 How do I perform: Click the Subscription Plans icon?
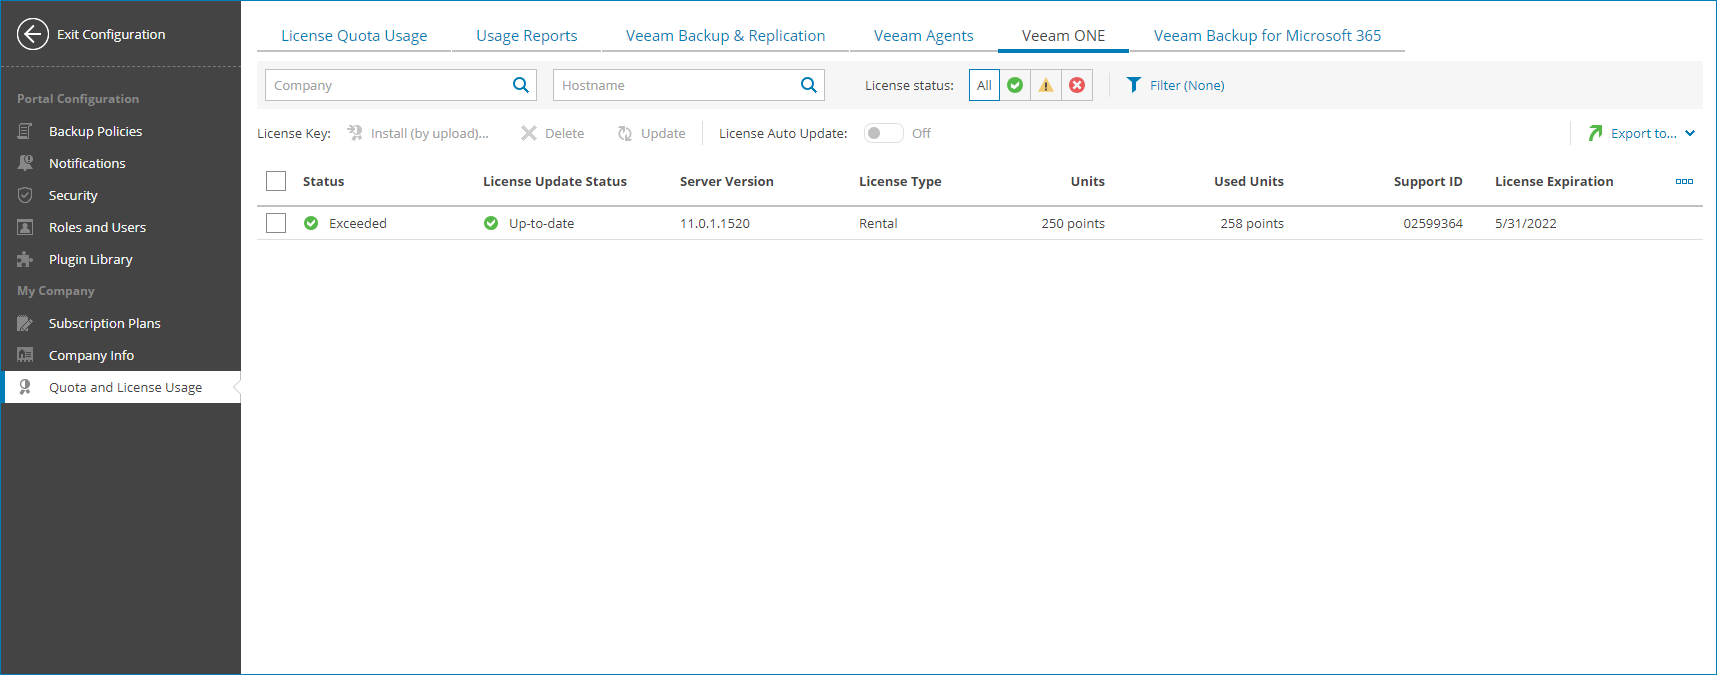click(25, 323)
